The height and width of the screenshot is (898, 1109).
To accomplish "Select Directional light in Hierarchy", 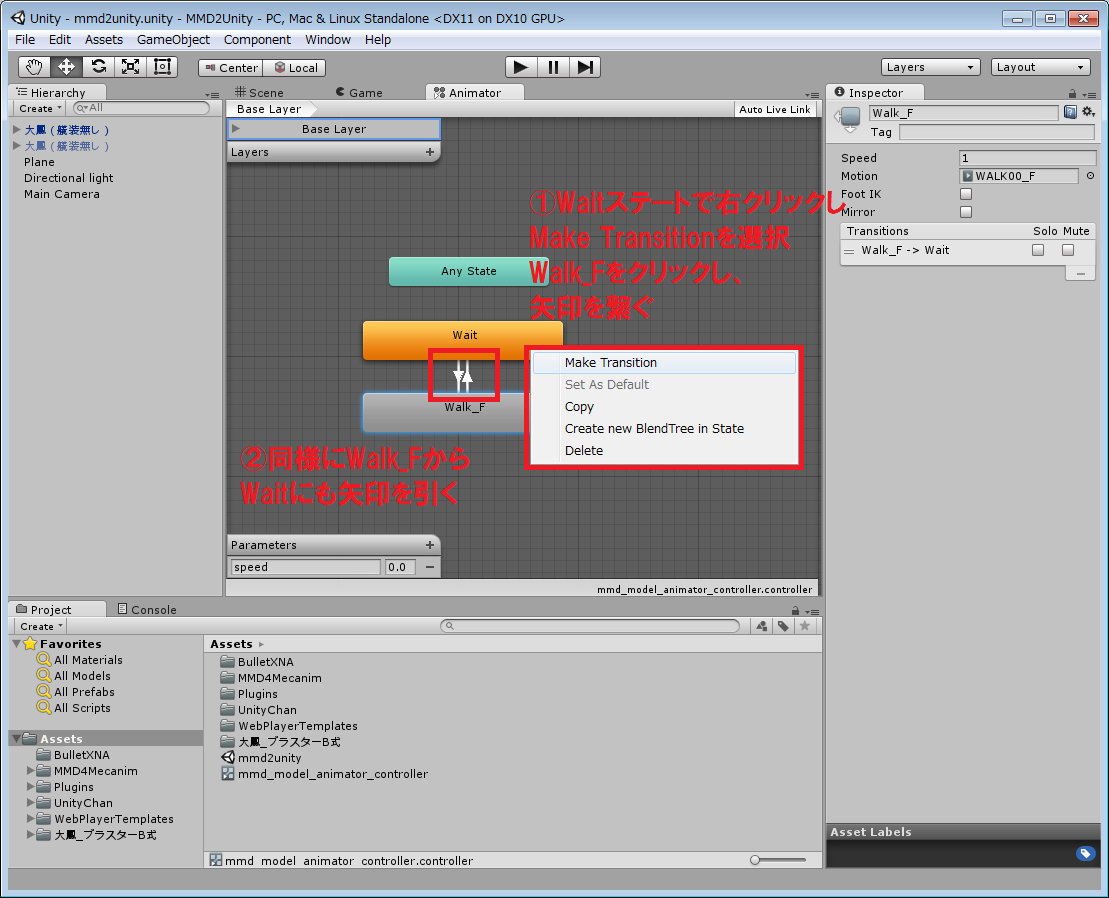I will tap(69, 178).
